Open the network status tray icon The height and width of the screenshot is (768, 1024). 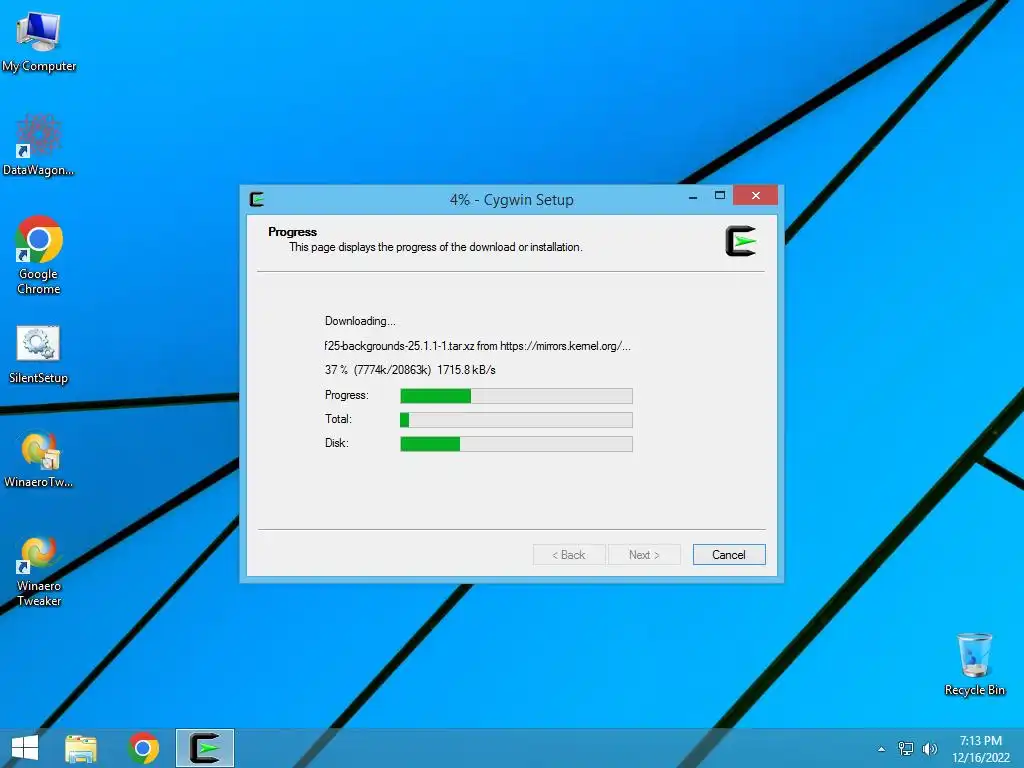click(906, 749)
